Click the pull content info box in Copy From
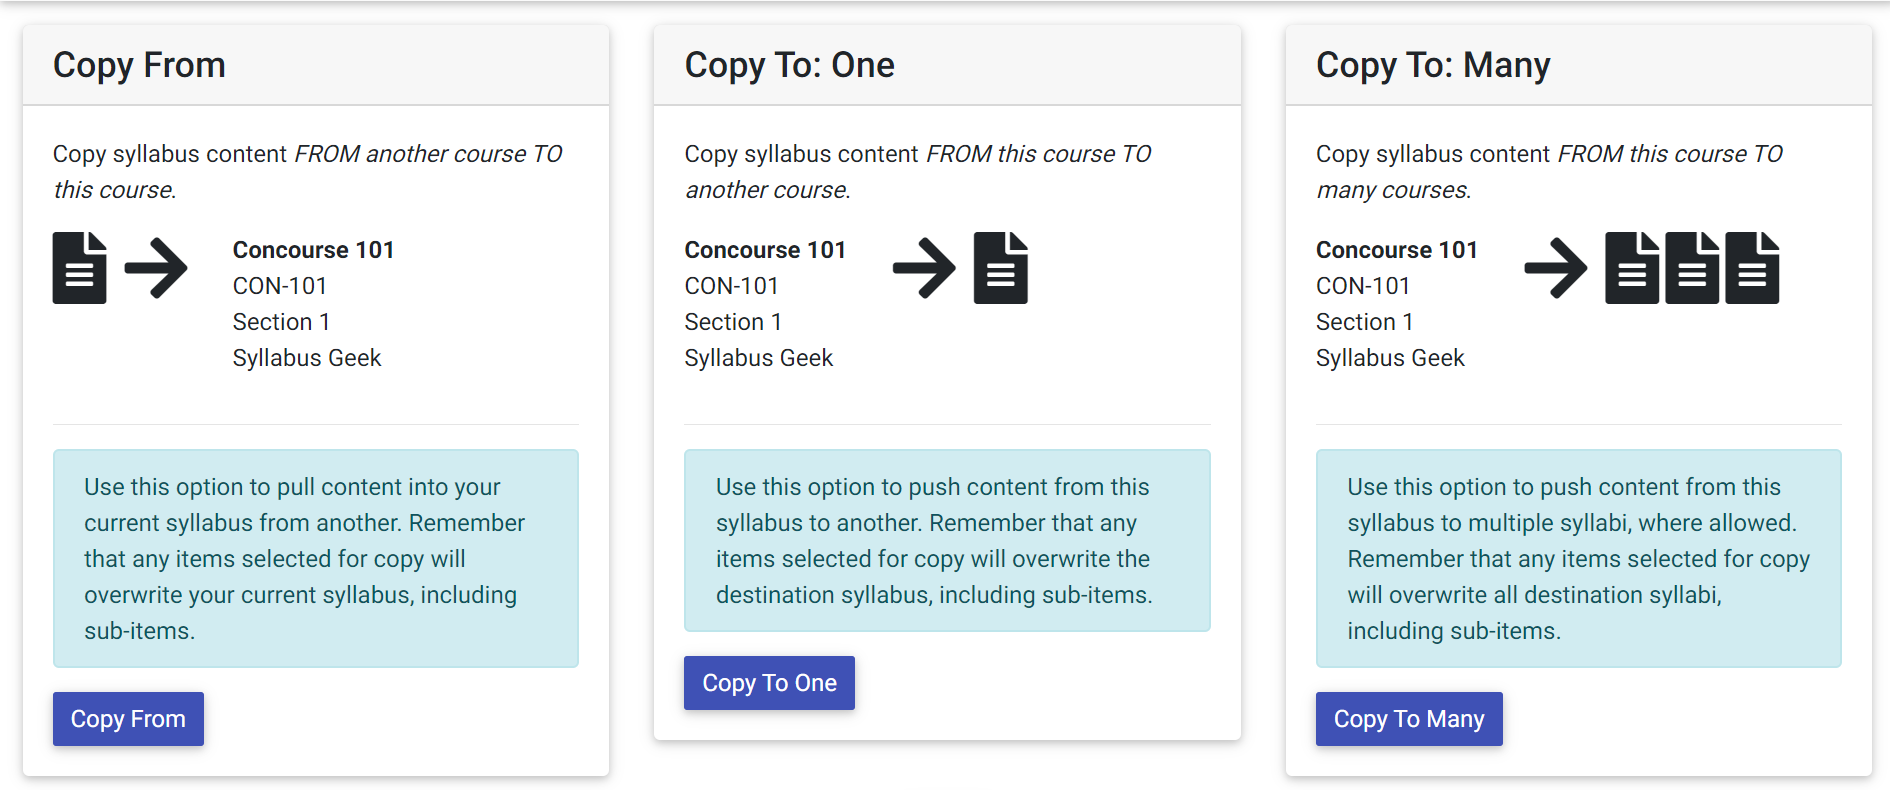The height and width of the screenshot is (790, 1890). click(x=316, y=558)
